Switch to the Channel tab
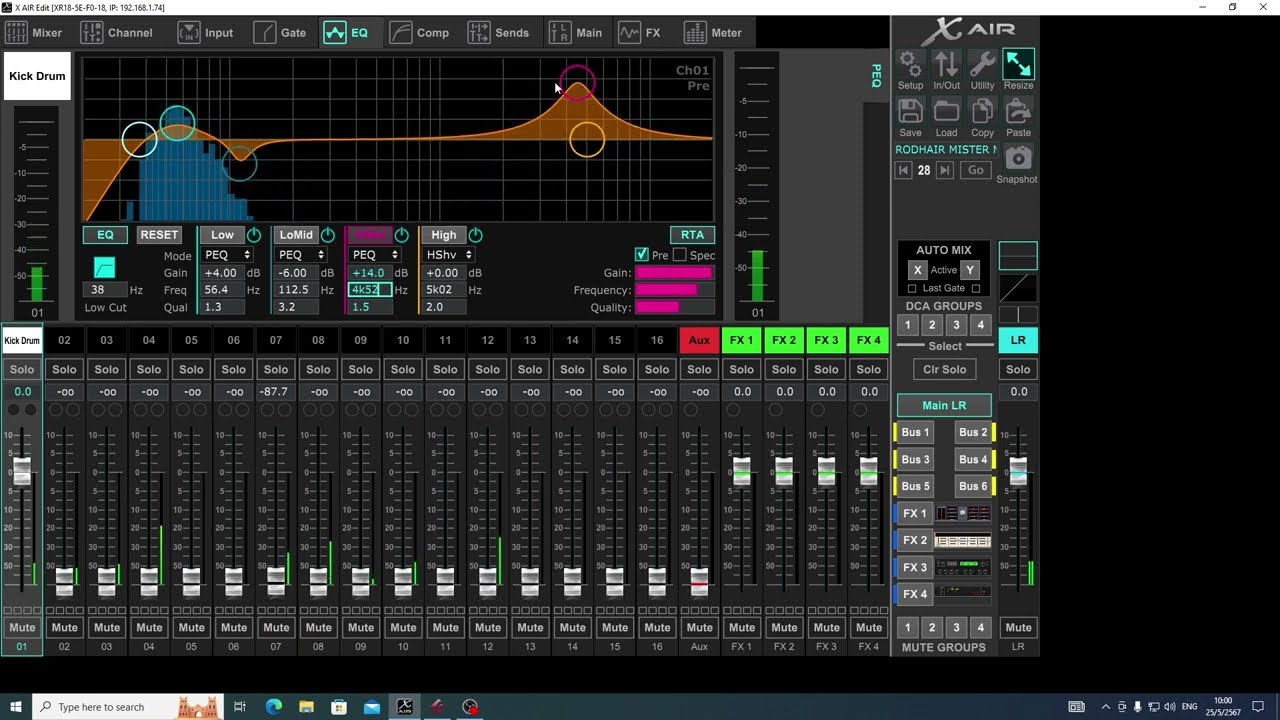The image size is (1280, 720). coord(117,33)
